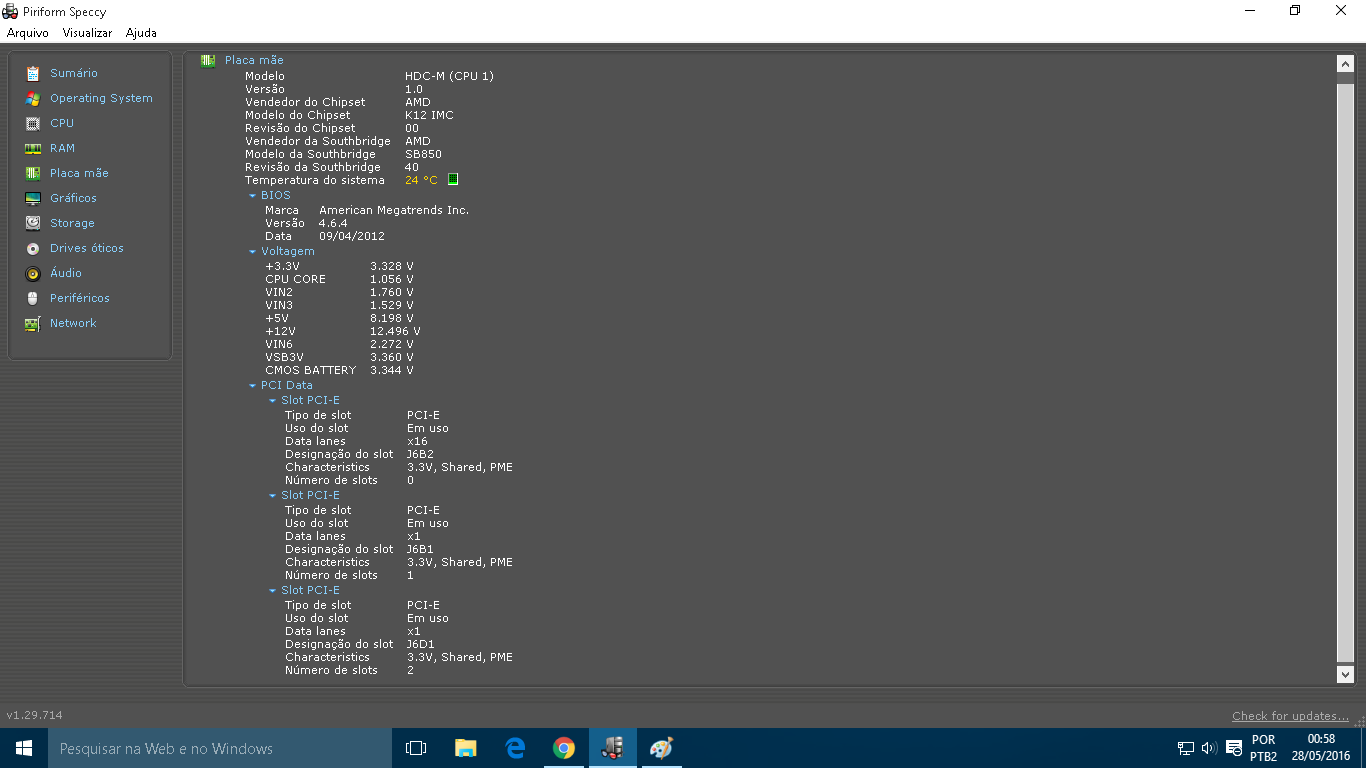
Task: Collapse the BIOS section
Action: click(x=253, y=196)
